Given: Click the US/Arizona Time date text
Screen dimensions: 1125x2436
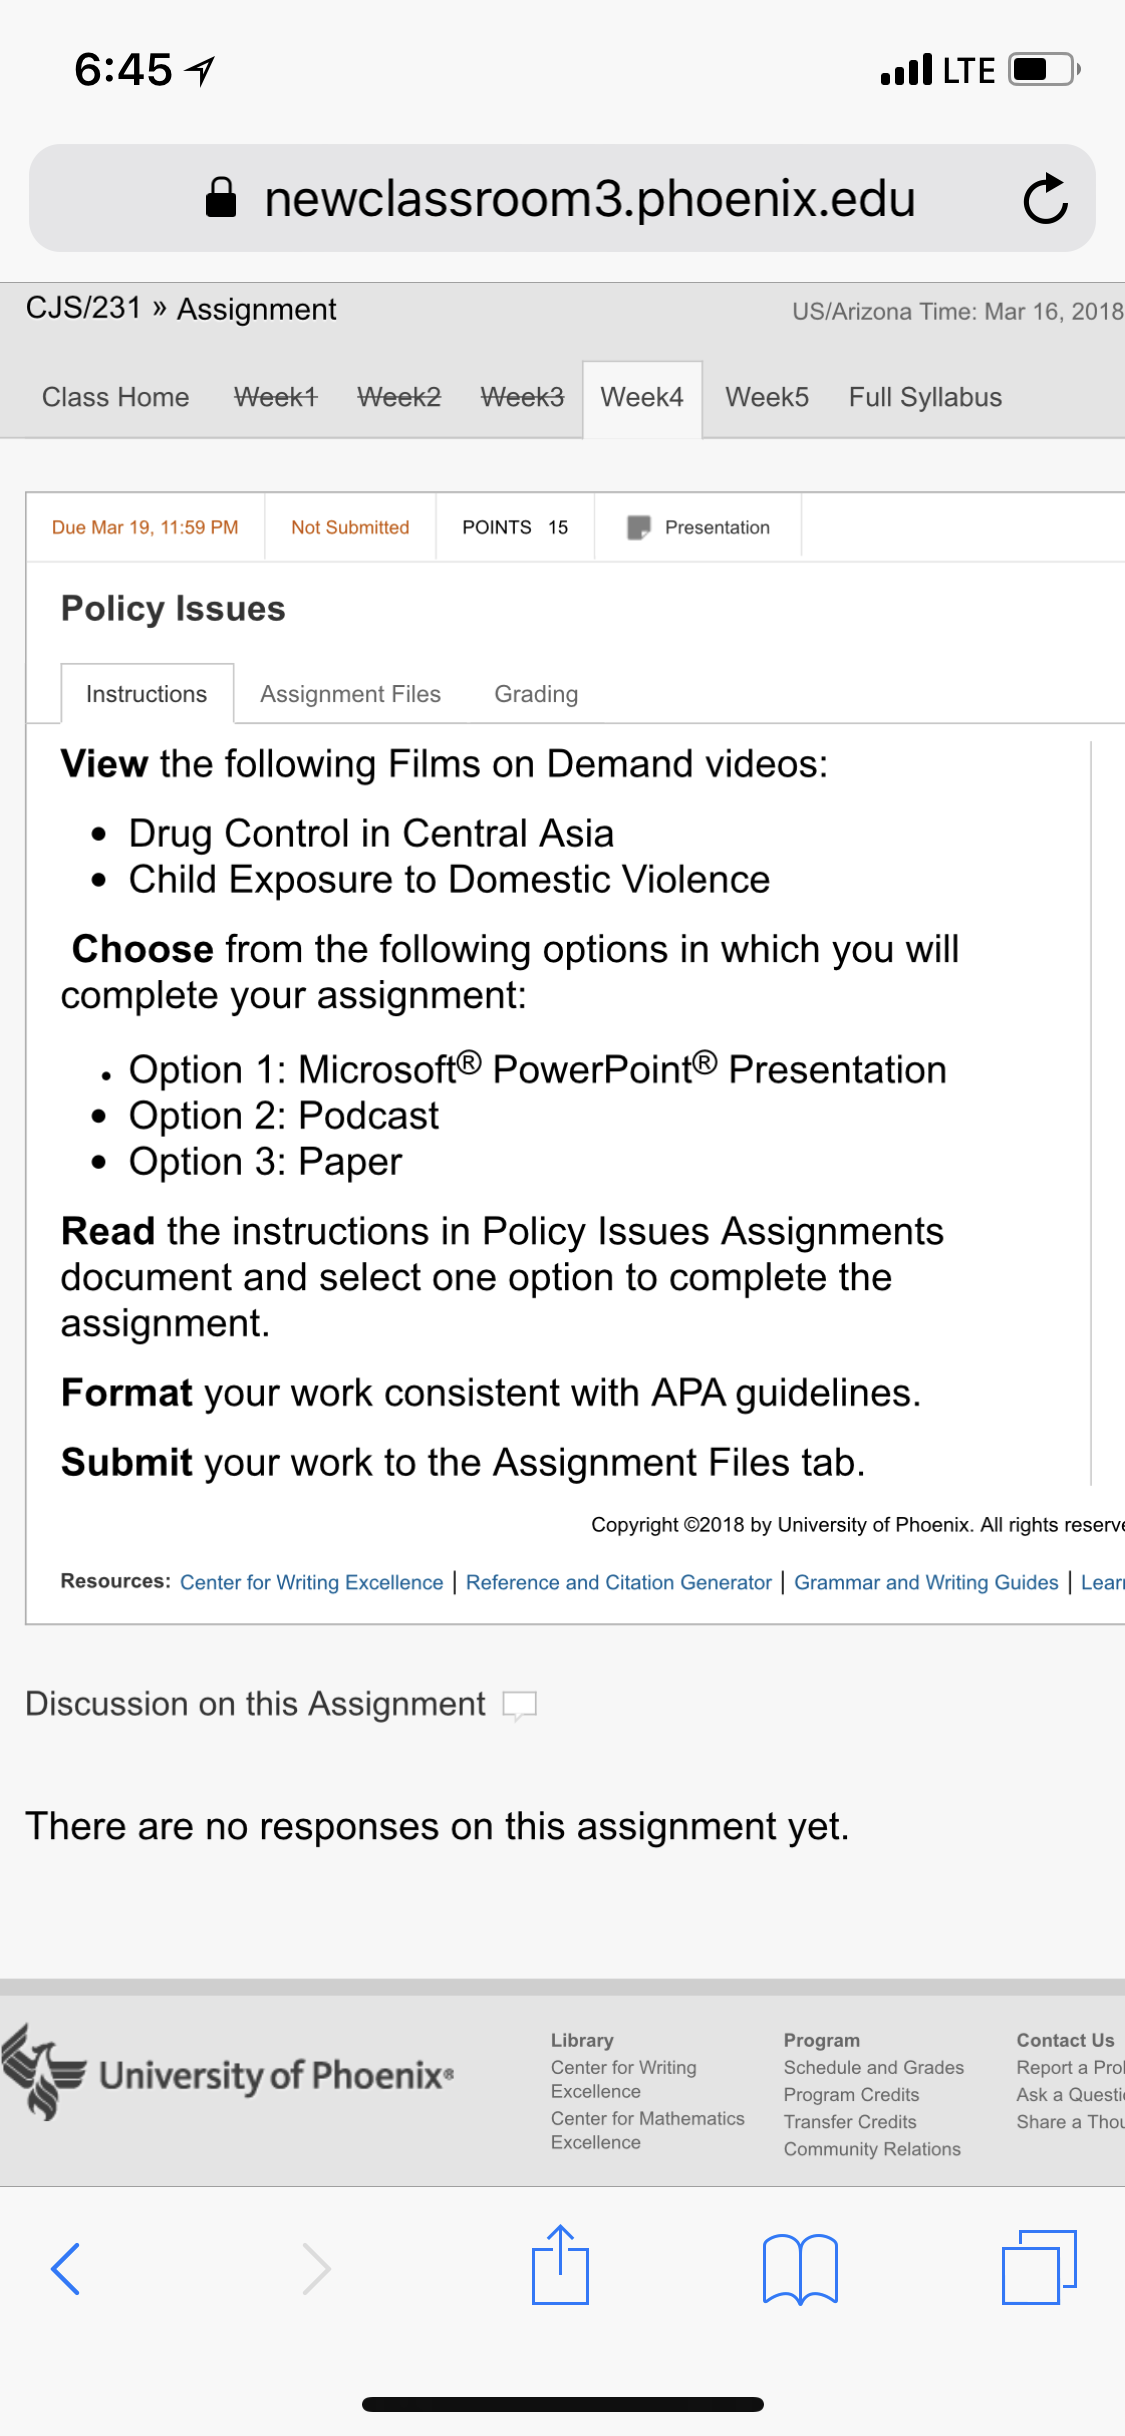Looking at the screenshot, I should click(958, 311).
